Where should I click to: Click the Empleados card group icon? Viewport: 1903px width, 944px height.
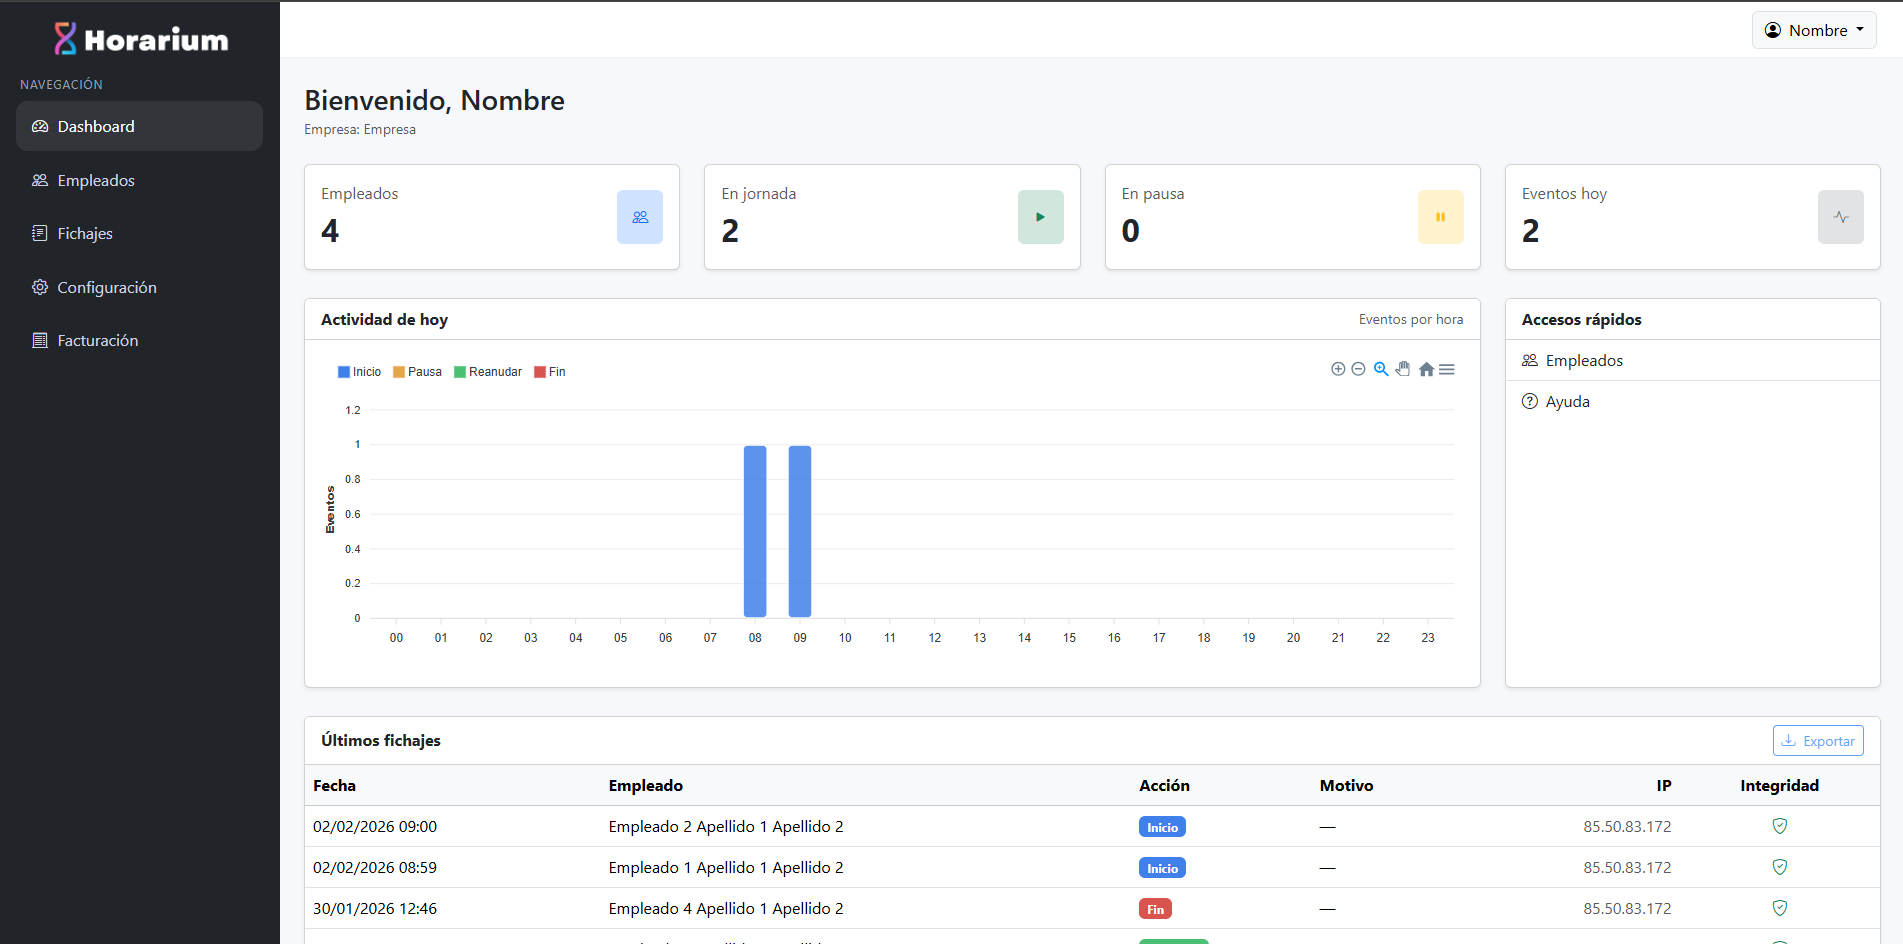tap(639, 217)
